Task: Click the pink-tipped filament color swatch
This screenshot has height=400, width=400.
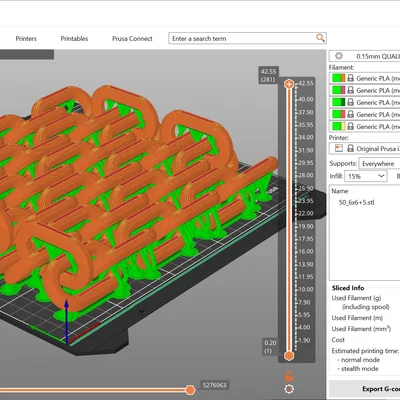Action: click(339, 90)
